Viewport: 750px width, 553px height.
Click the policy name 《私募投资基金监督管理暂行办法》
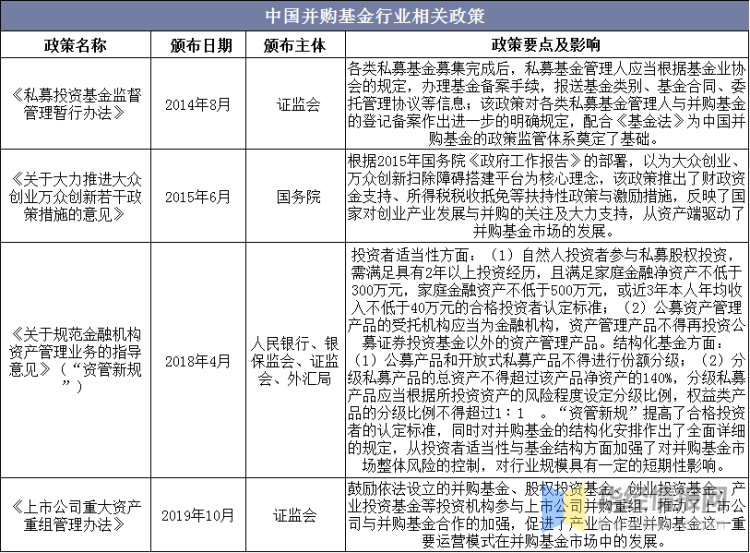pos(76,104)
